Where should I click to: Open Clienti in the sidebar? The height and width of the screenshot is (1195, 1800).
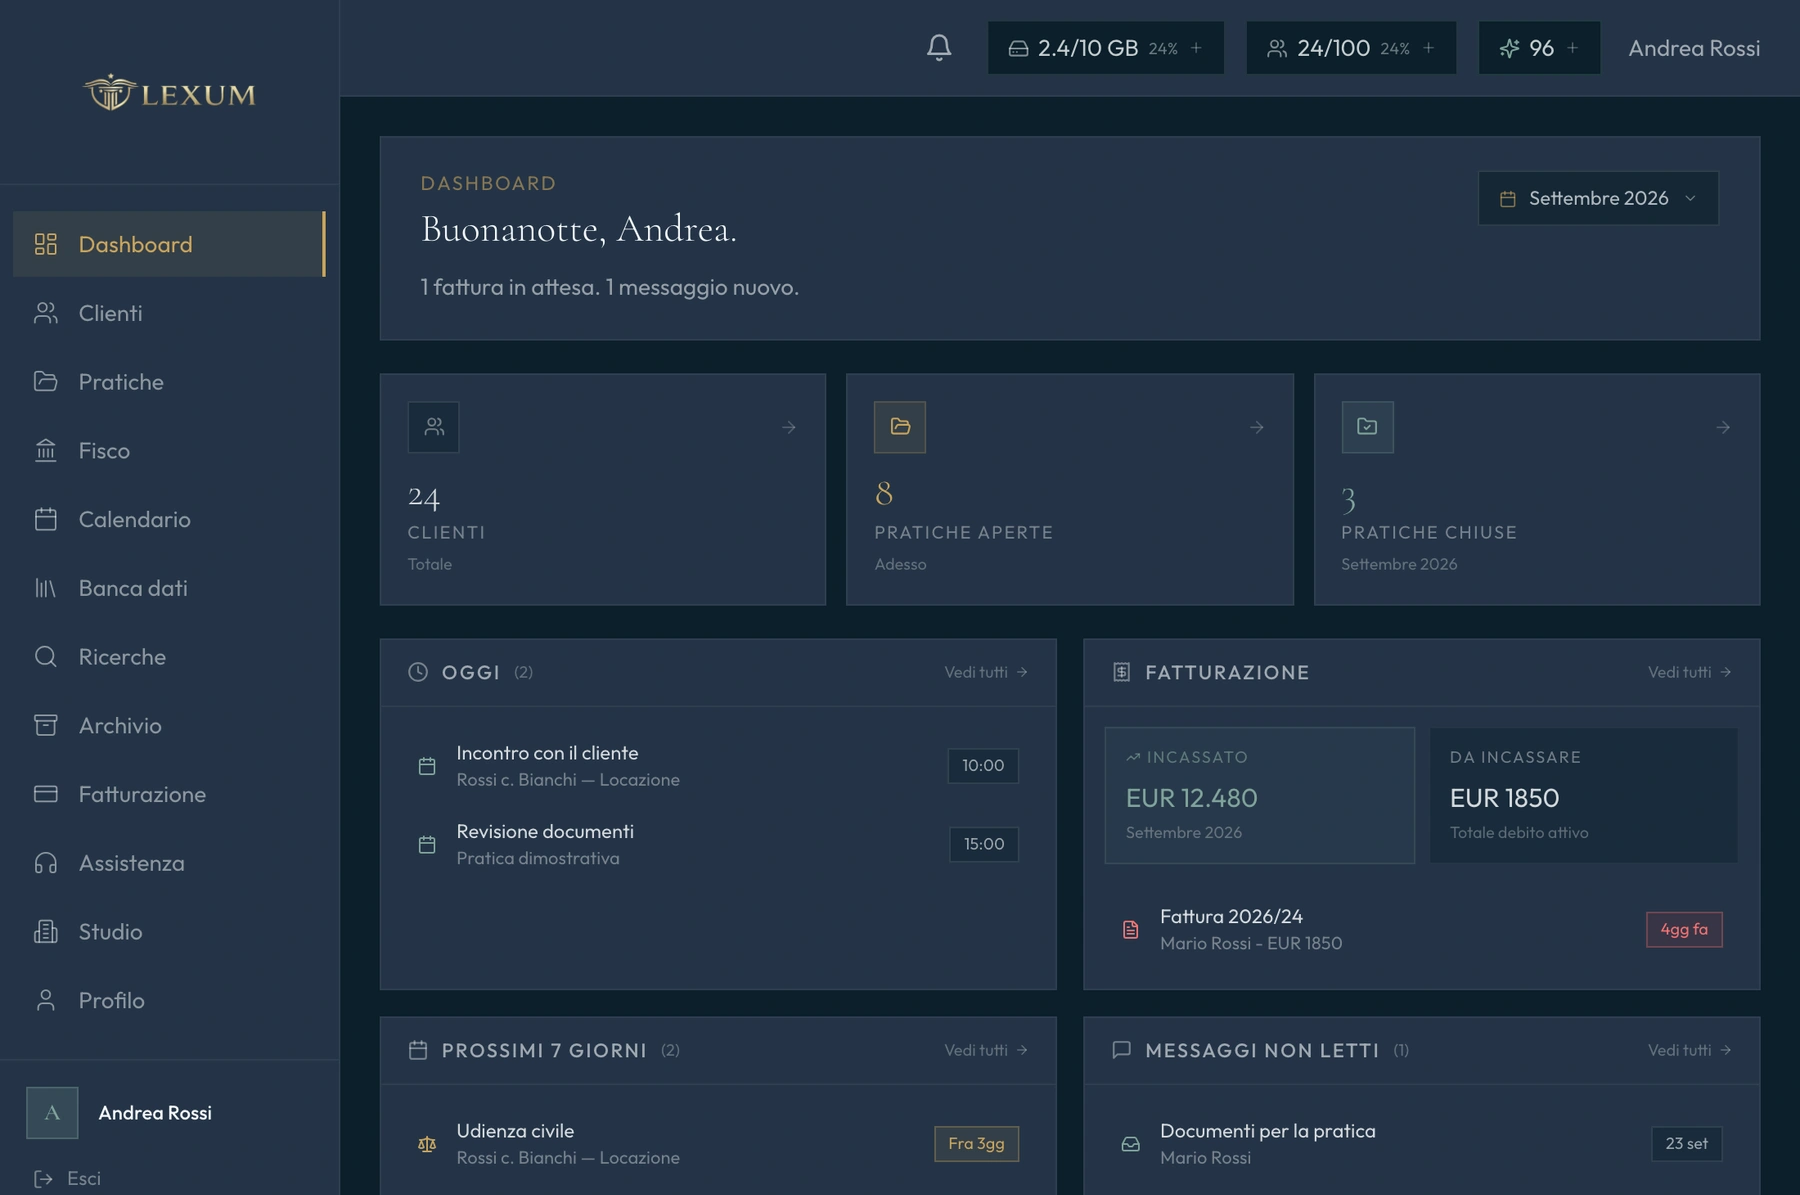click(x=169, y=313)
